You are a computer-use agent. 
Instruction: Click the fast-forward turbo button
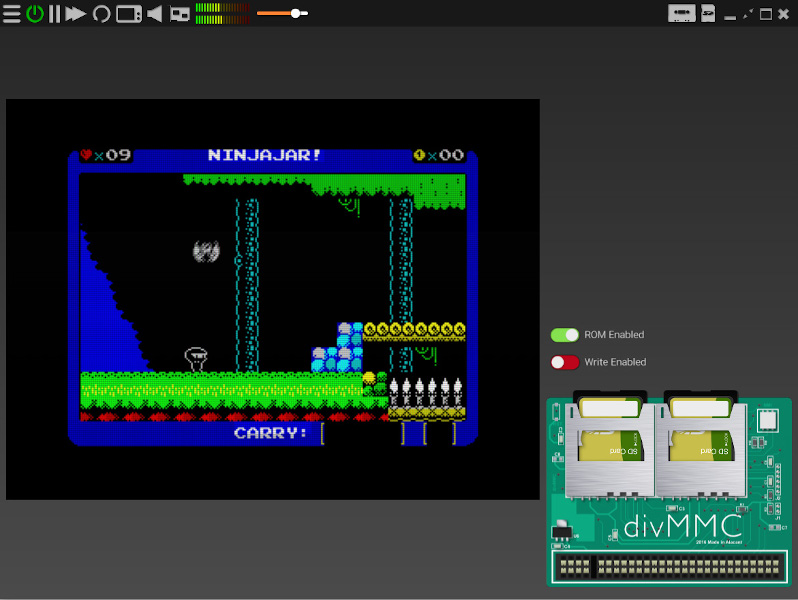click(x=75, y=14)
